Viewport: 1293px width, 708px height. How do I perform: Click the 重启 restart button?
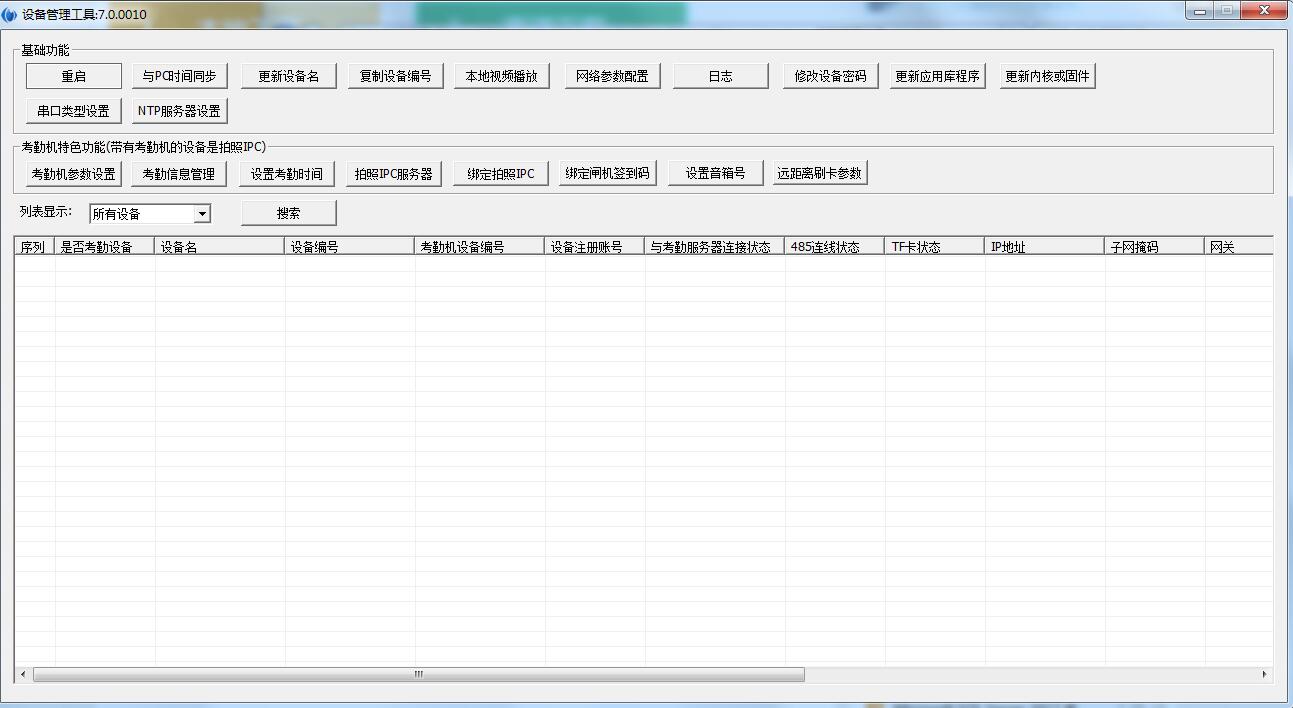point(74,76)
